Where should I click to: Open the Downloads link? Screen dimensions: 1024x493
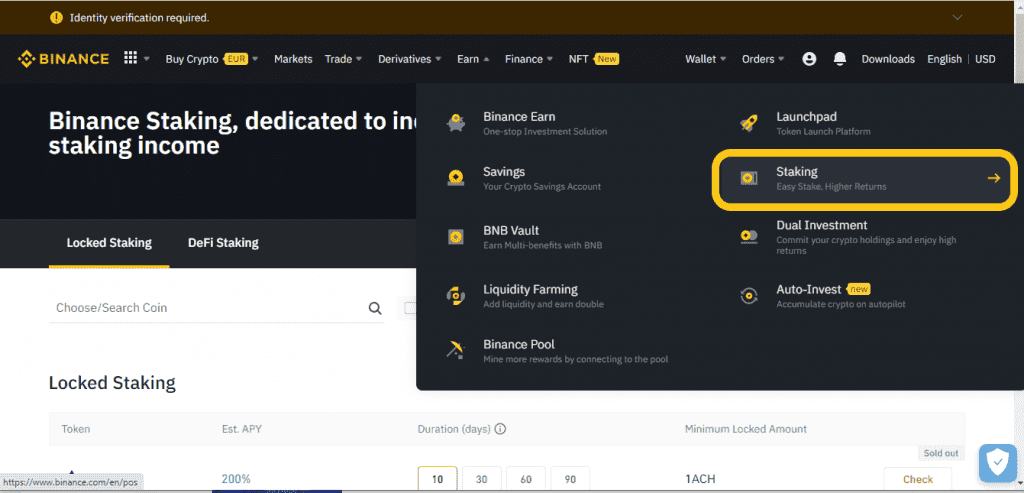(x=888, y=59)
